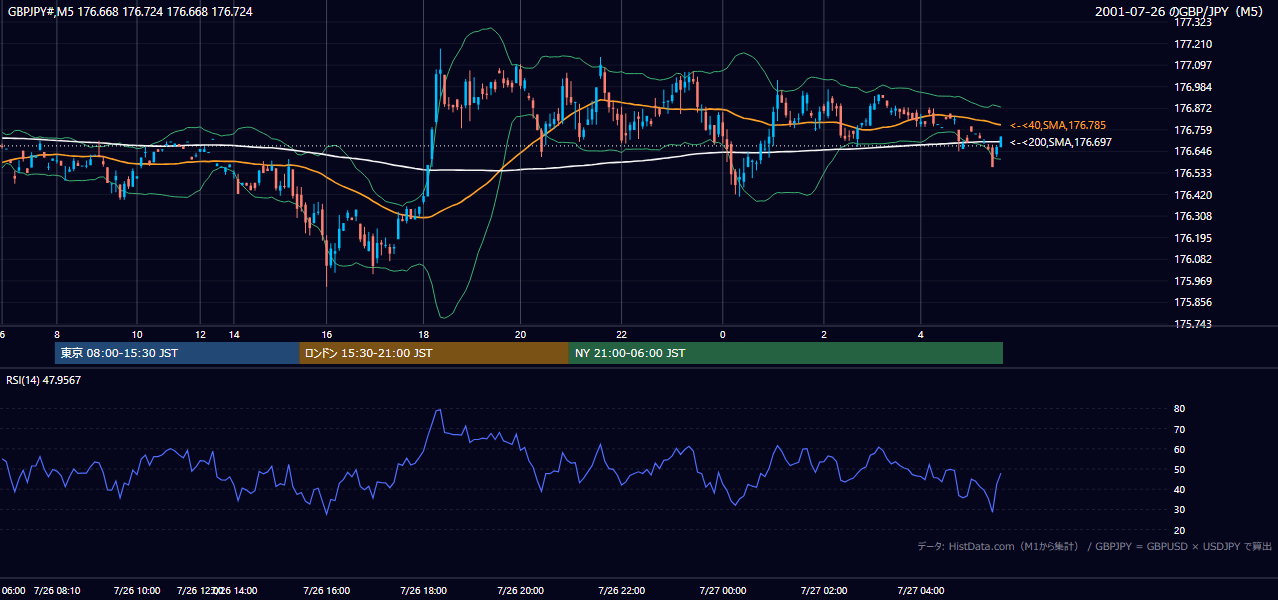
Task: Click hour tick 22 on the main chart axis
Action: (x=622, y=334)
